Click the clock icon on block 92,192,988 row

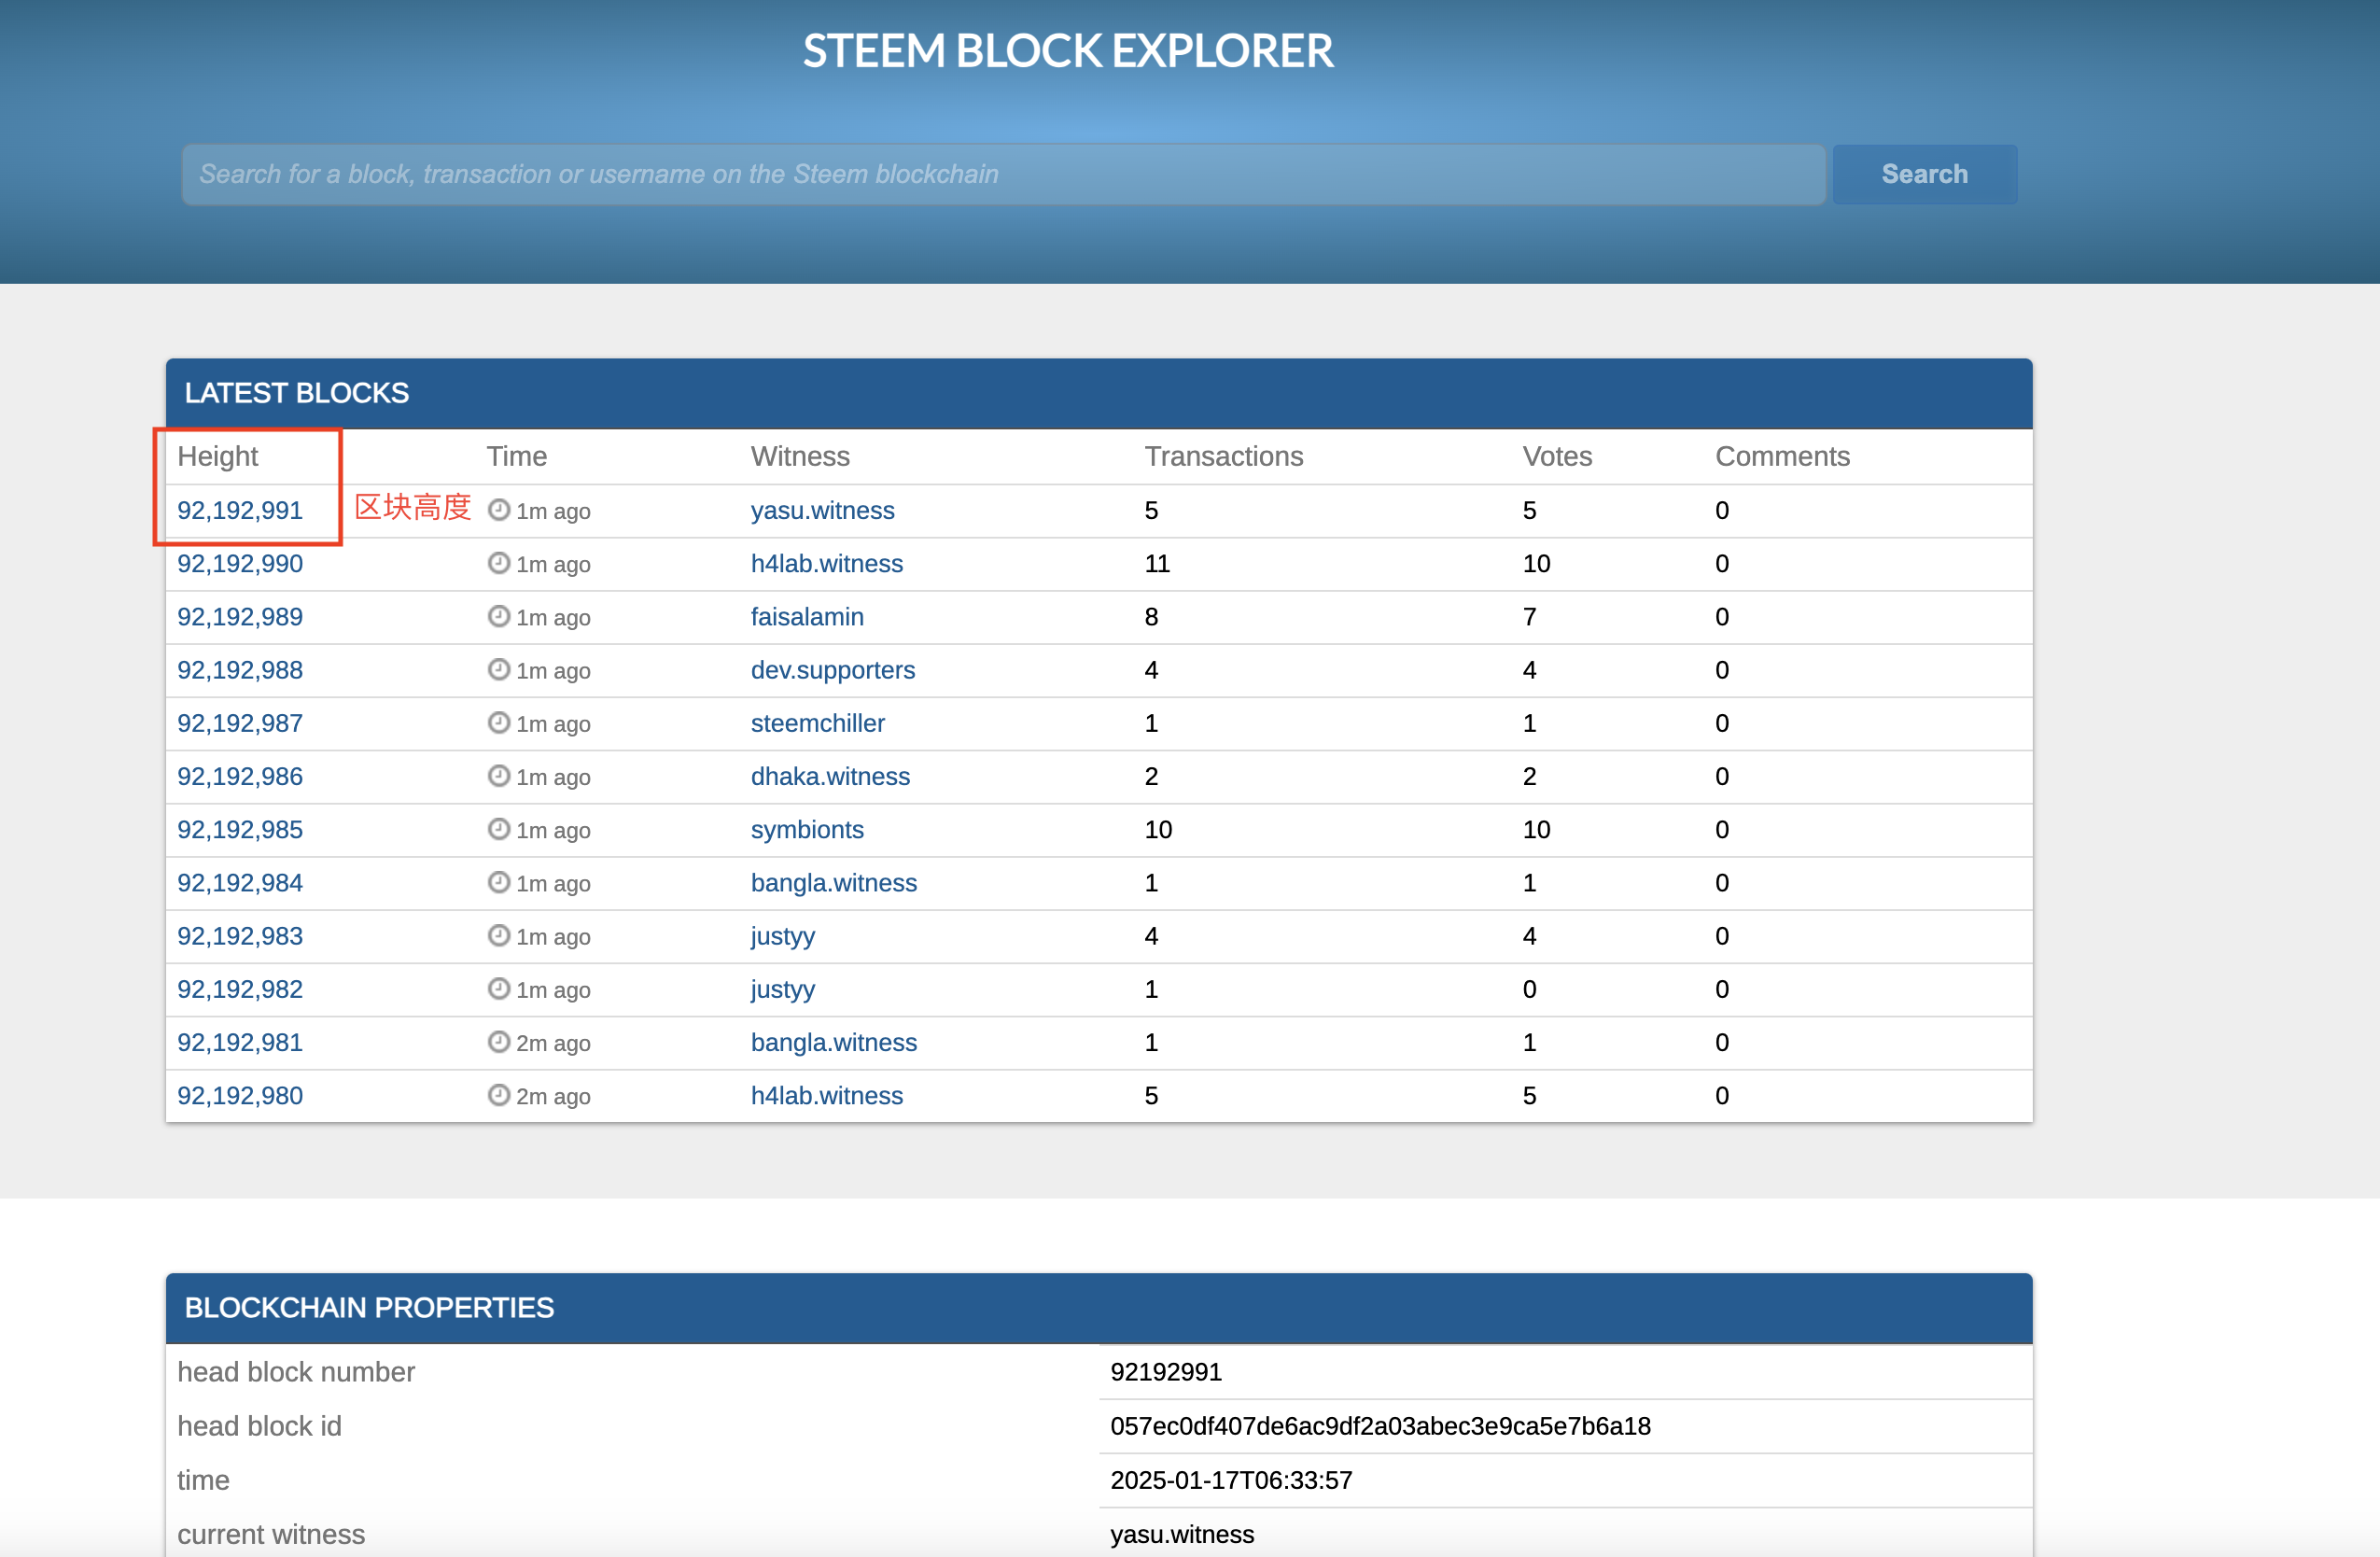[x=499, y=668]
